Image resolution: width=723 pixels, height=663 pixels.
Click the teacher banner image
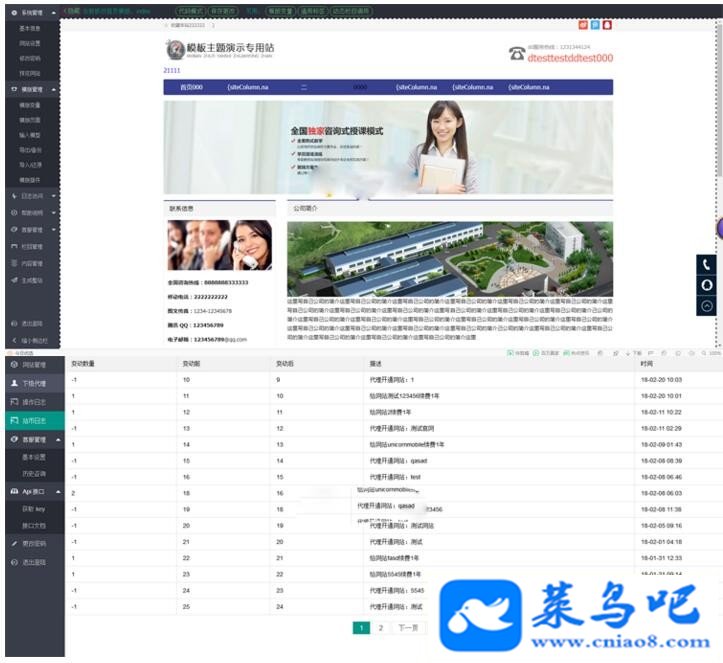tap(388, 148)
